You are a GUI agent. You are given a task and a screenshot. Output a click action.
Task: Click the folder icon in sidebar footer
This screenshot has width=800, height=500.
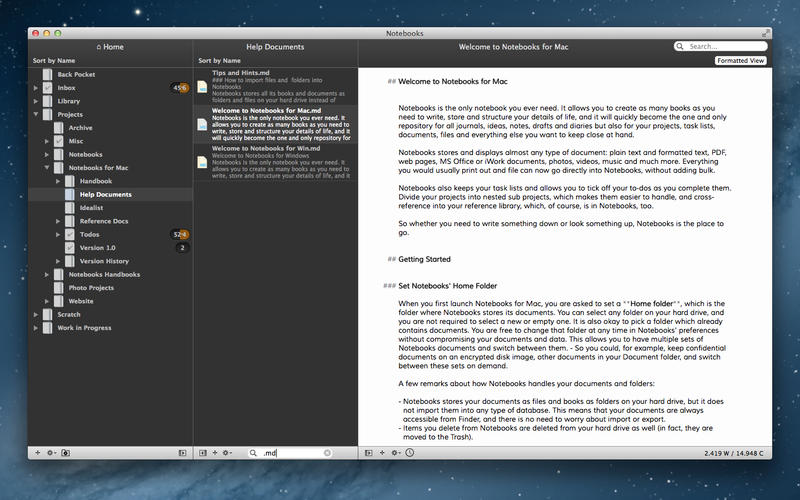(66, 453)
